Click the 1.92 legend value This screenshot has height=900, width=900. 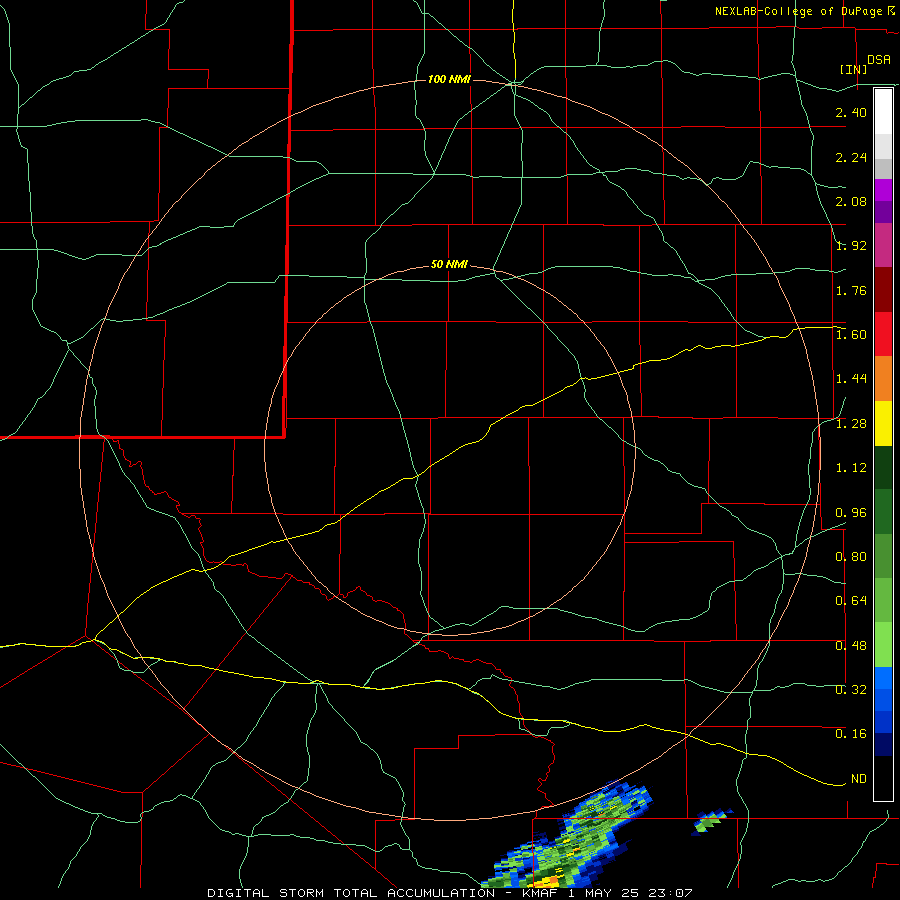pos(851,246)
